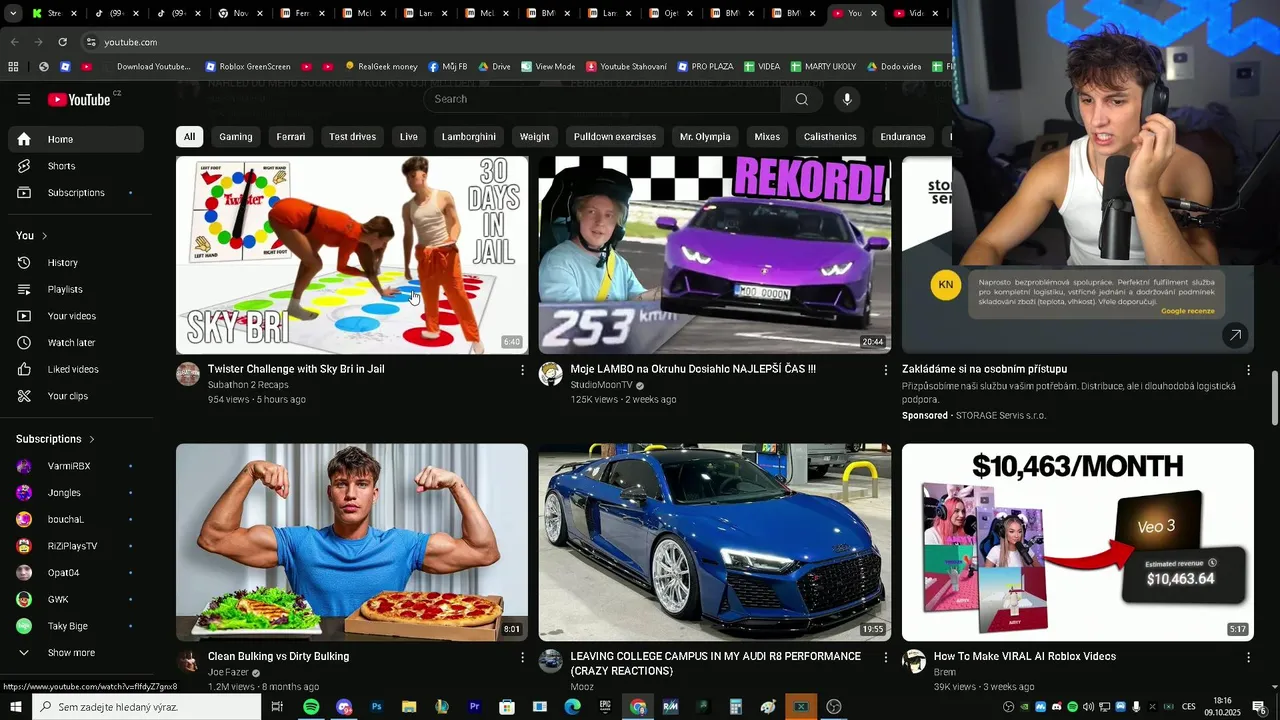Viewport: 1280px width, 720px height.
Task: Close the active YouTube browser tab
Action: (874, 13)
